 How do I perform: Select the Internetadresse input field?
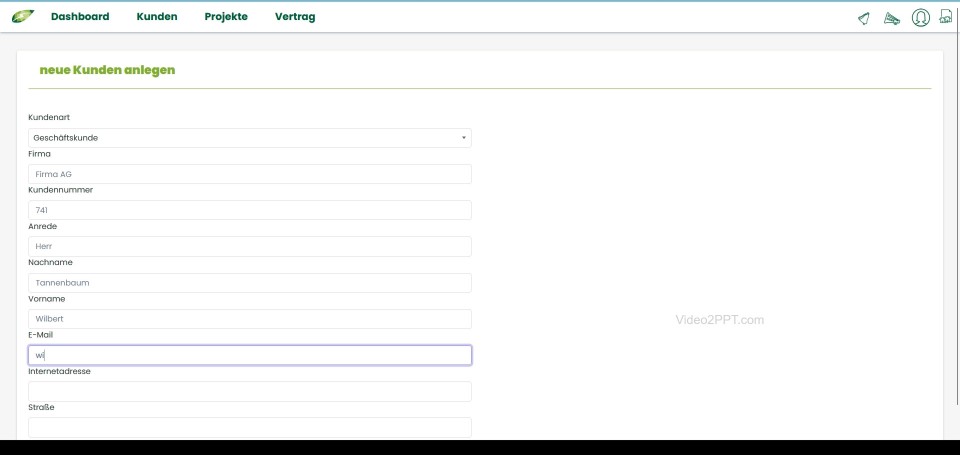coord(249,391)
